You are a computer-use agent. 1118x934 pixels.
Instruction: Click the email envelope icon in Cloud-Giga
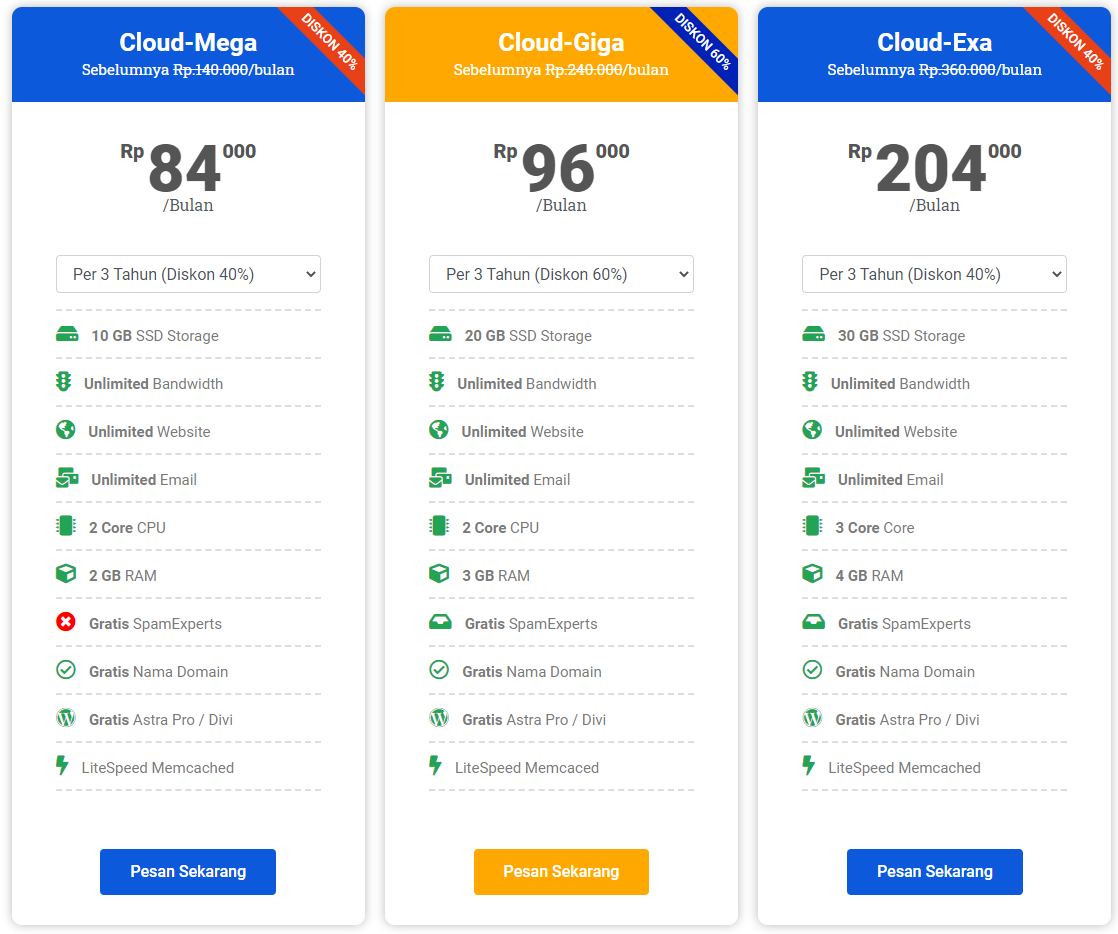(x=440, y=478)
